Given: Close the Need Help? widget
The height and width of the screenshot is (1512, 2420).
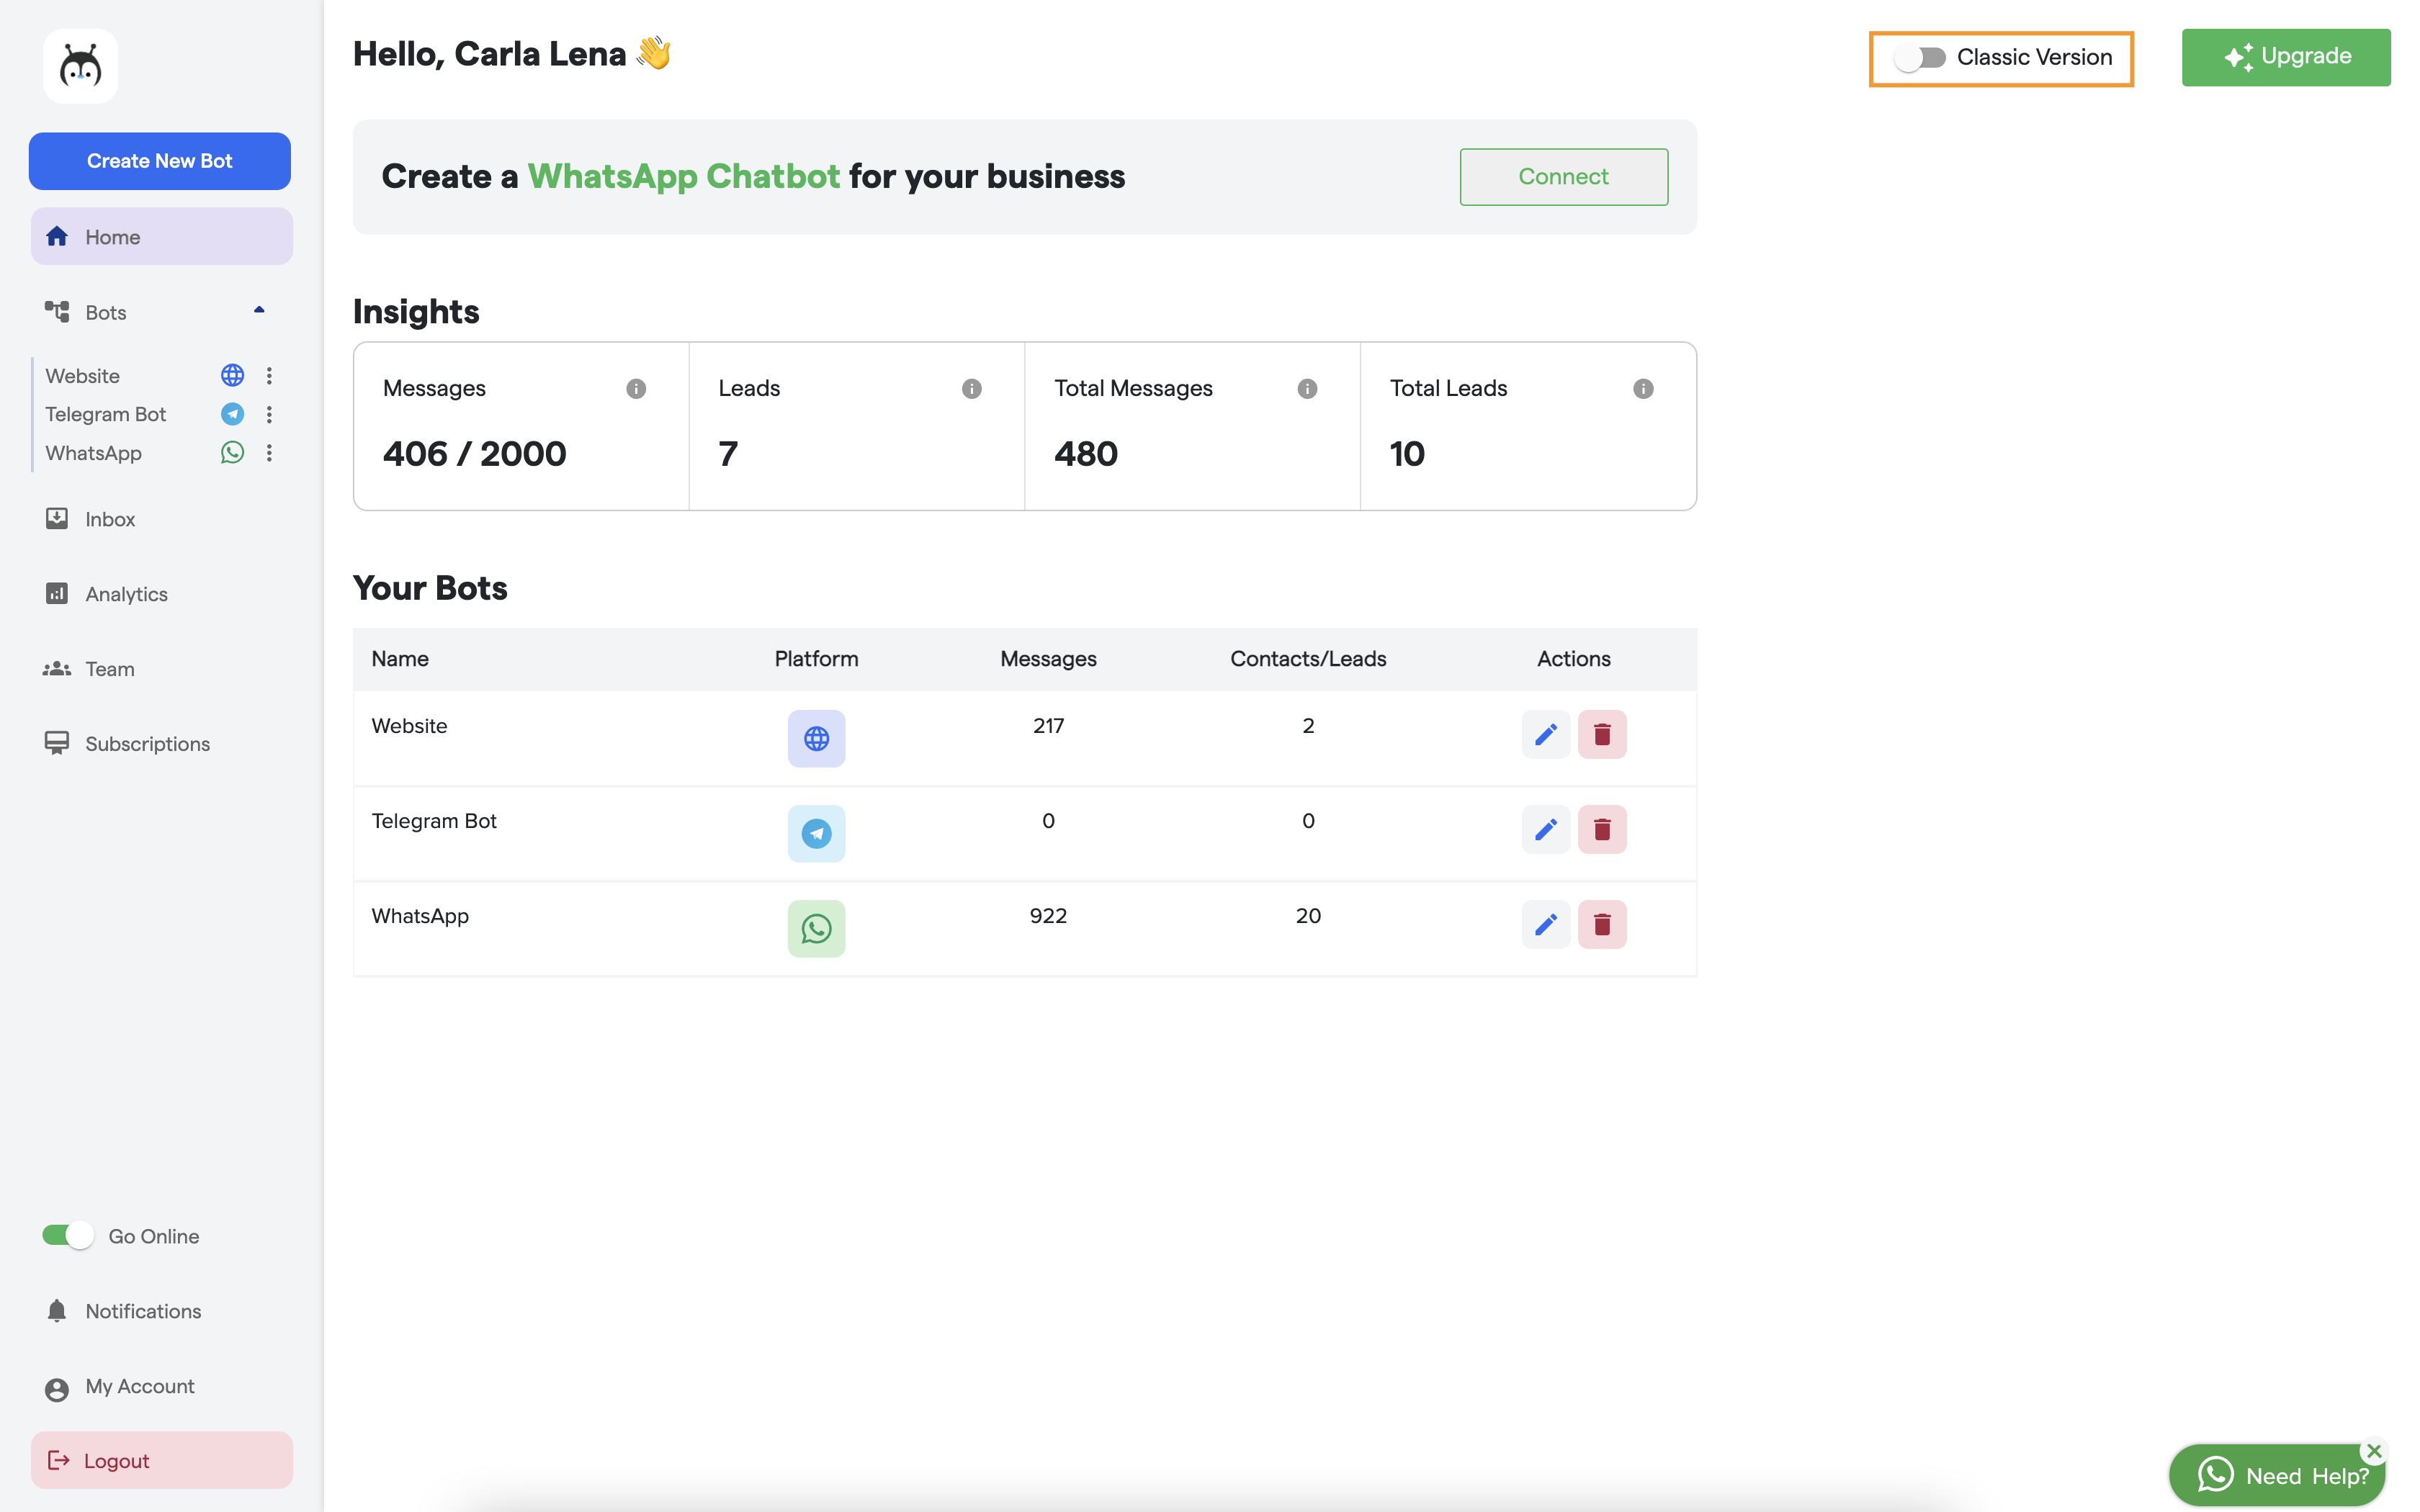Looking at the screenshot, I should [x=2373, y=1450].
